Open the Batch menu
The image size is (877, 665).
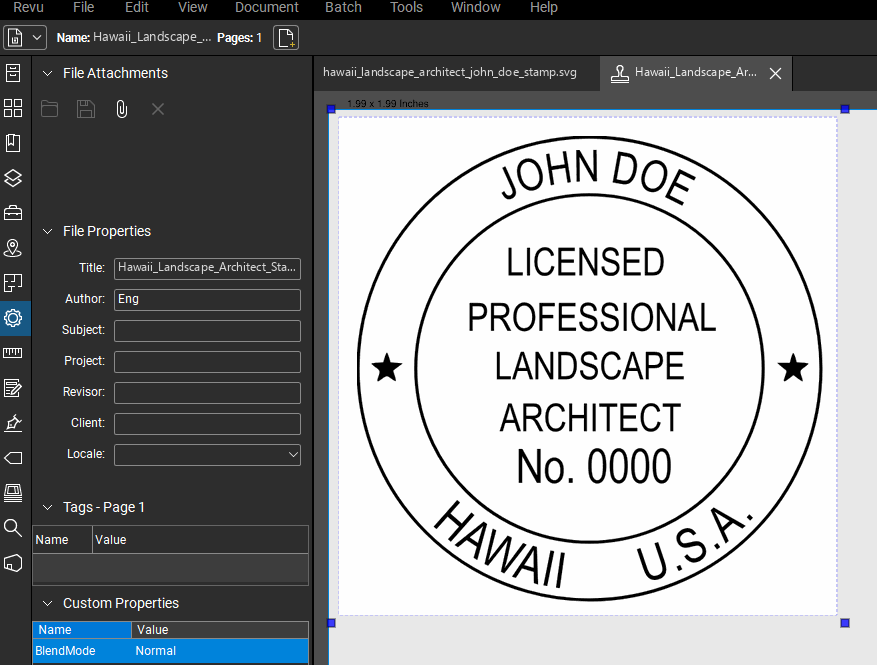tap(343, 7)
